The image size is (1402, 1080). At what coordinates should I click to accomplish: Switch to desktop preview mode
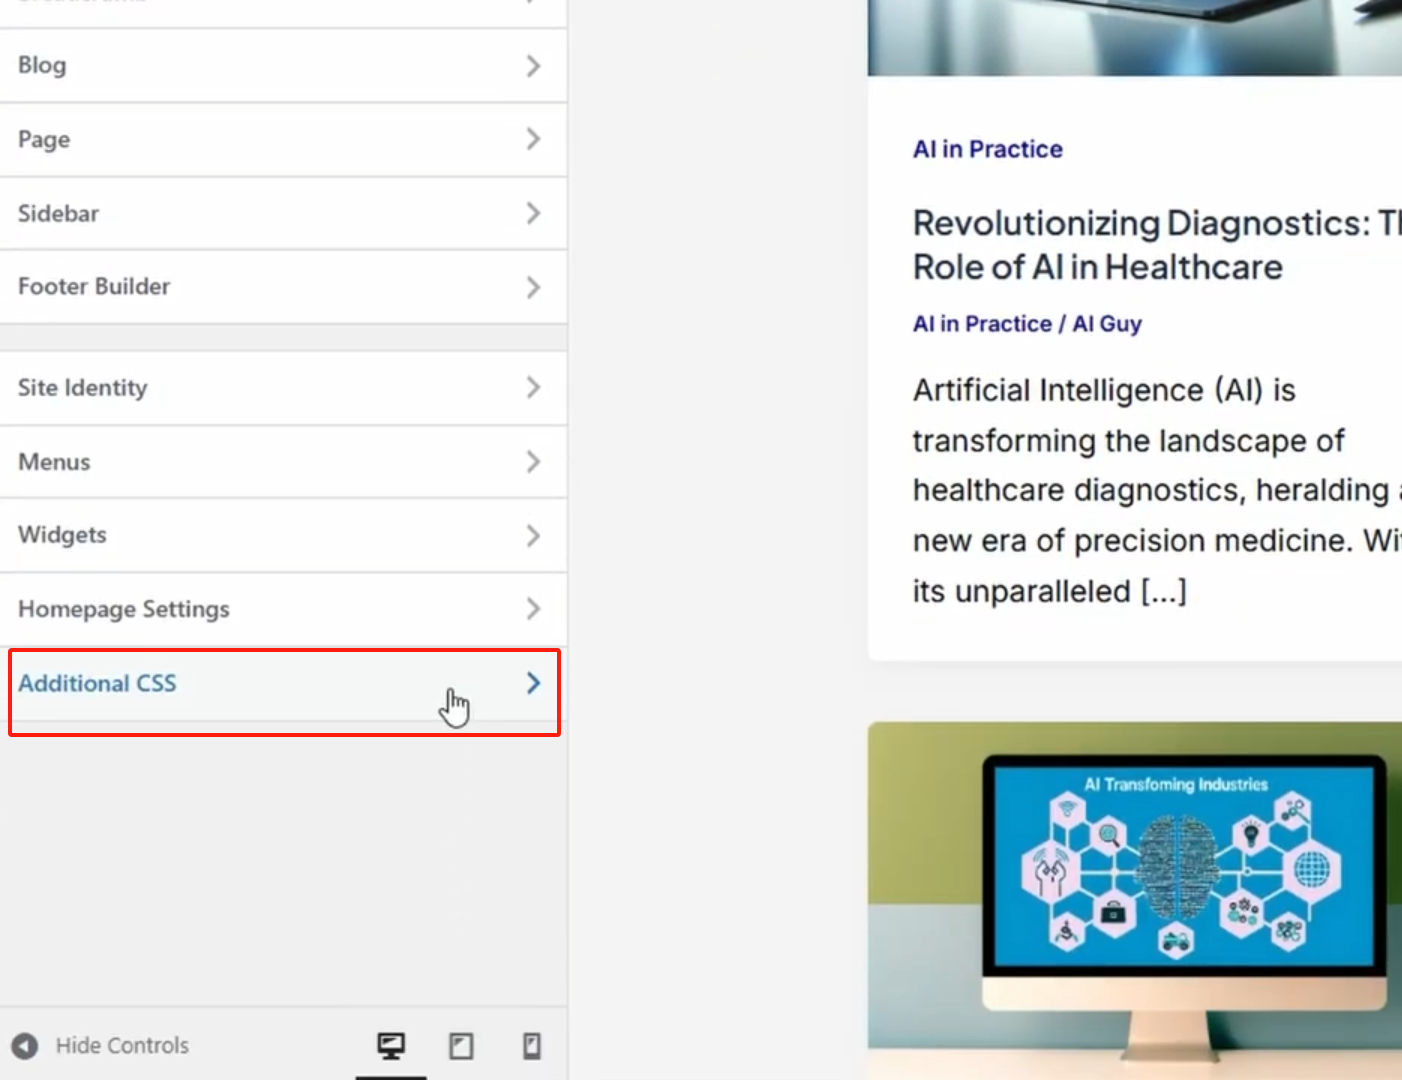391,1046
